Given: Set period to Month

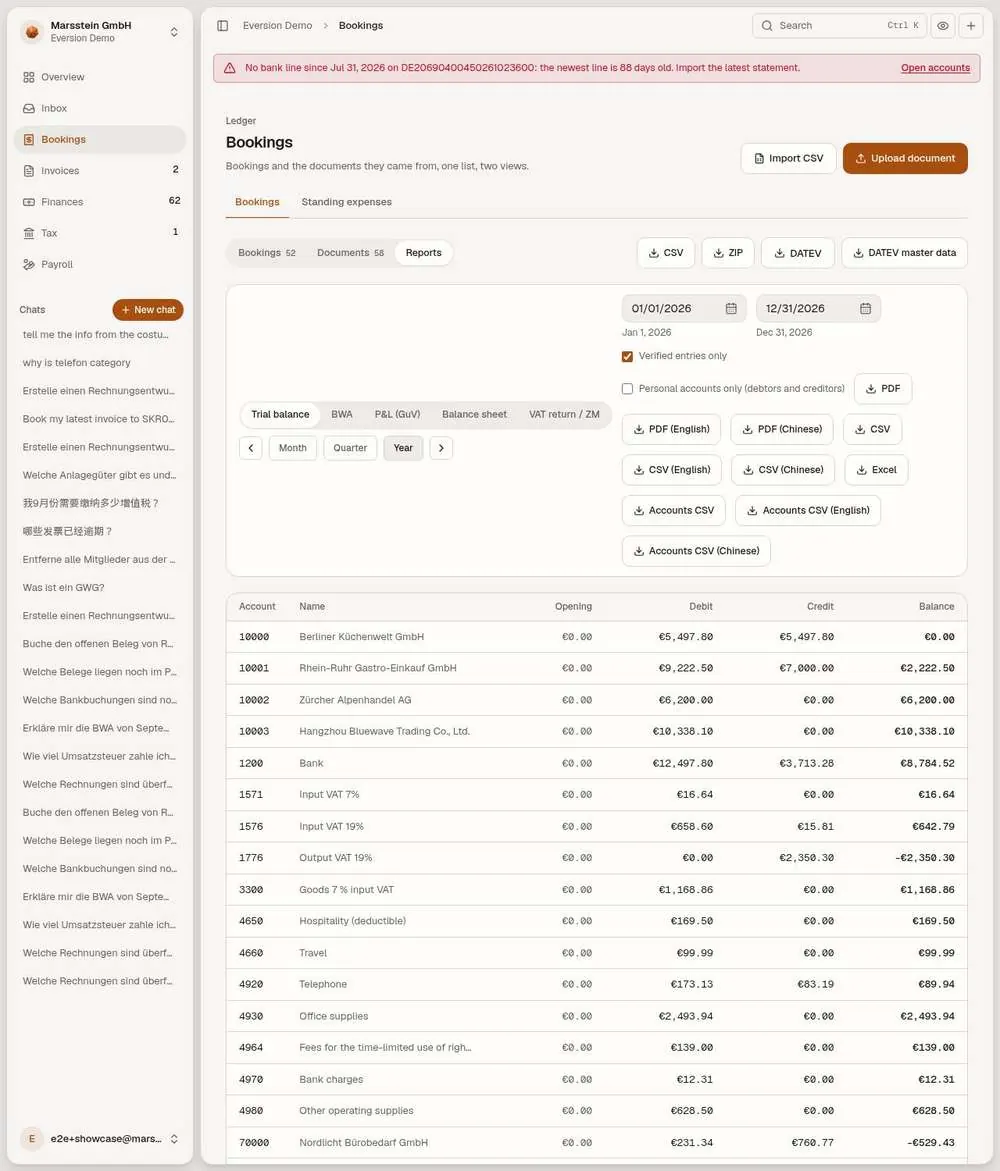Looking at the screenshot, I should click(293, 448).
